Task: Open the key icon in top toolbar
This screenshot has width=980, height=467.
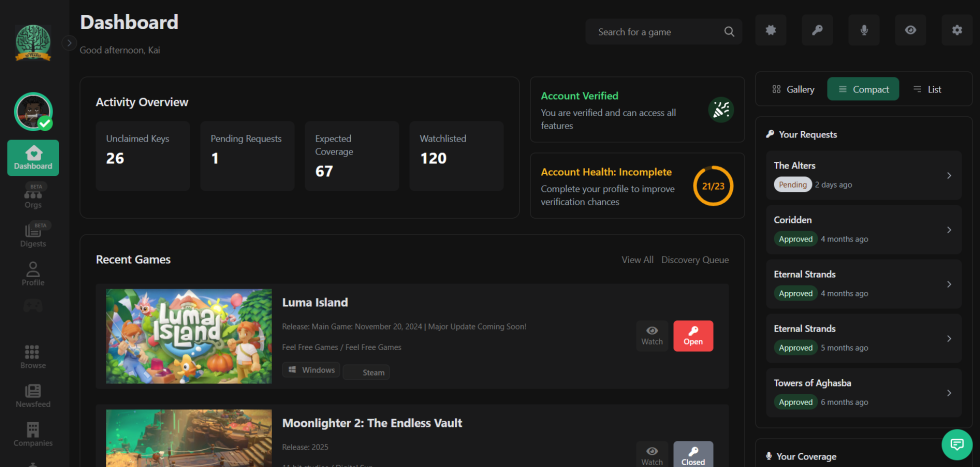Action: click(817, 31)
